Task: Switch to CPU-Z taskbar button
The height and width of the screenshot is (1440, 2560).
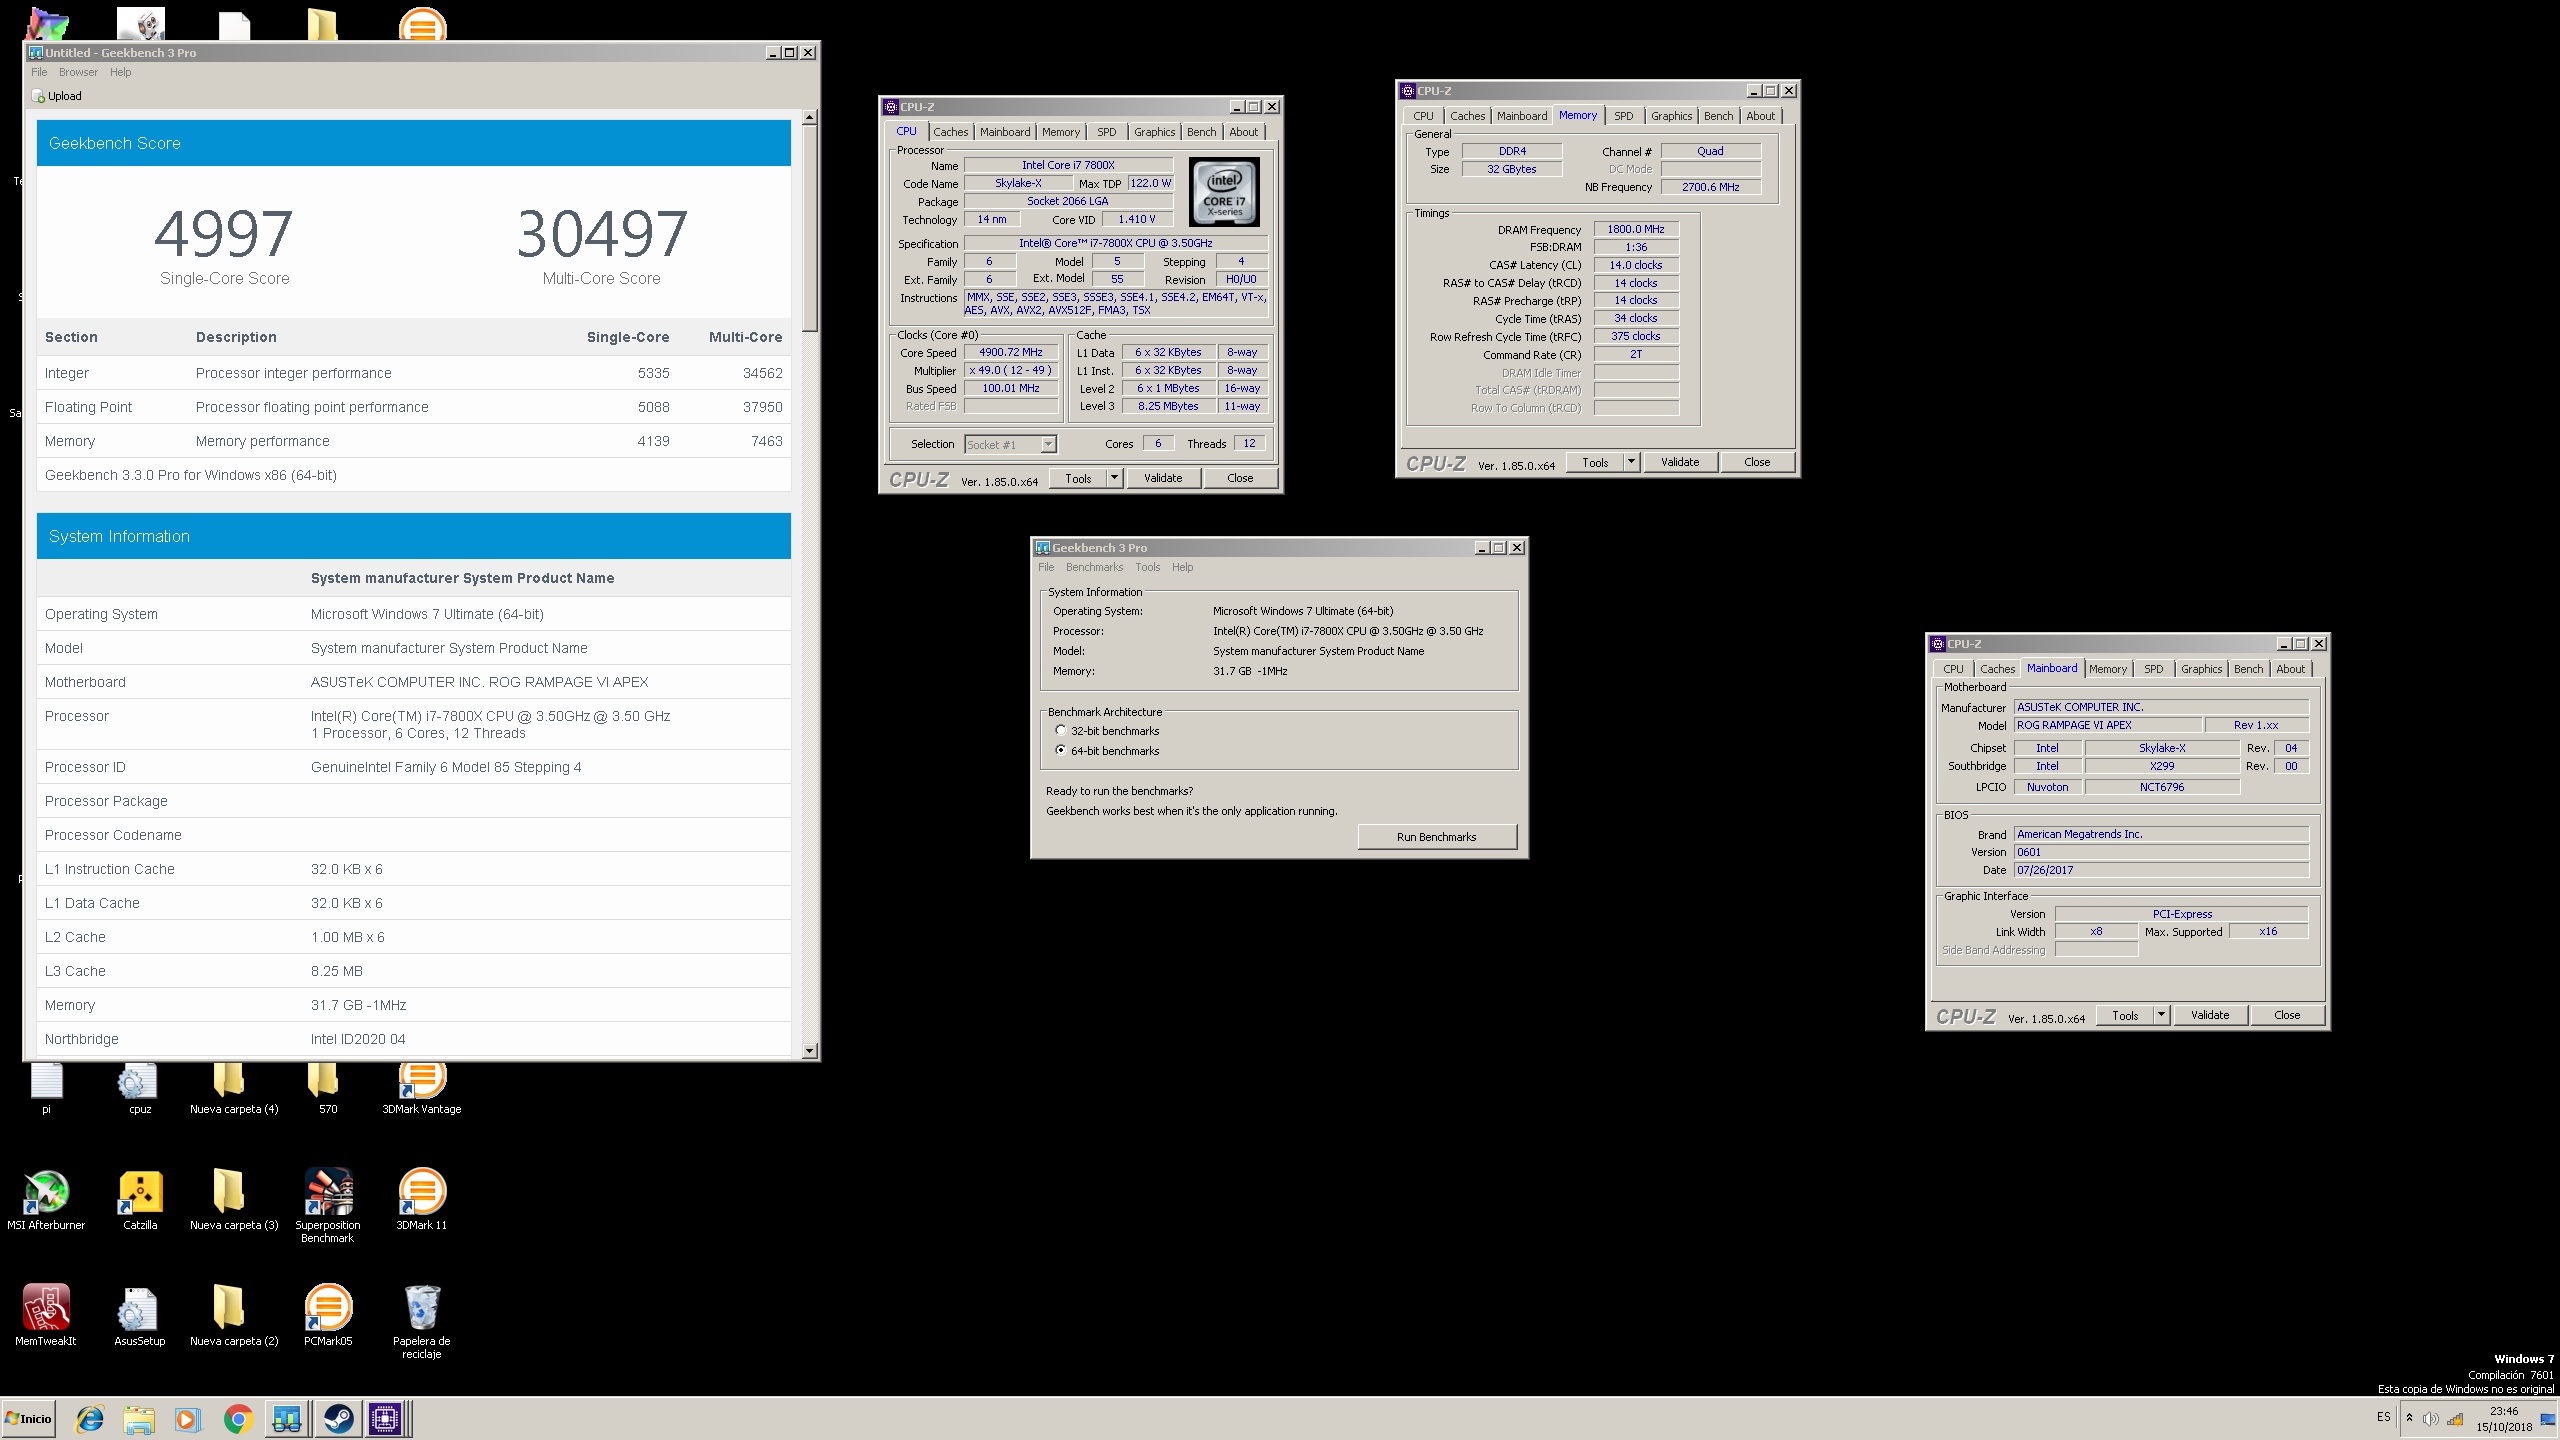Action: (x=386, y=1419)
